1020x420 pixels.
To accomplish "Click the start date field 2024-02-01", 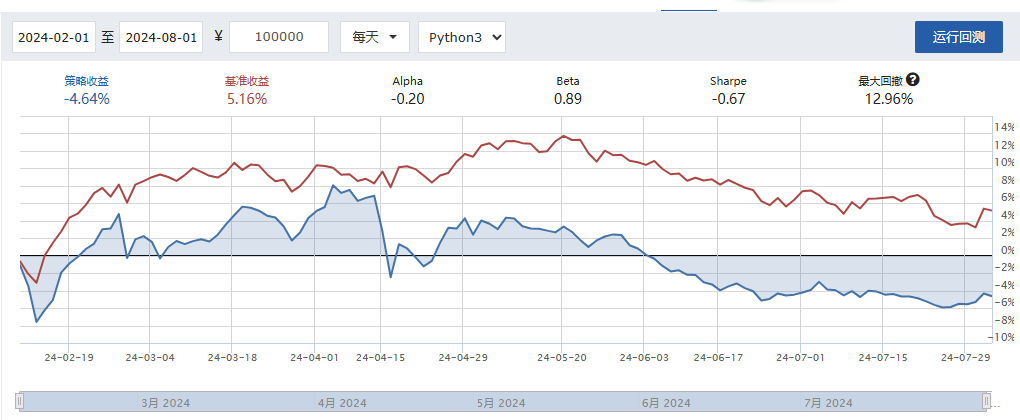I will point(54,37).
